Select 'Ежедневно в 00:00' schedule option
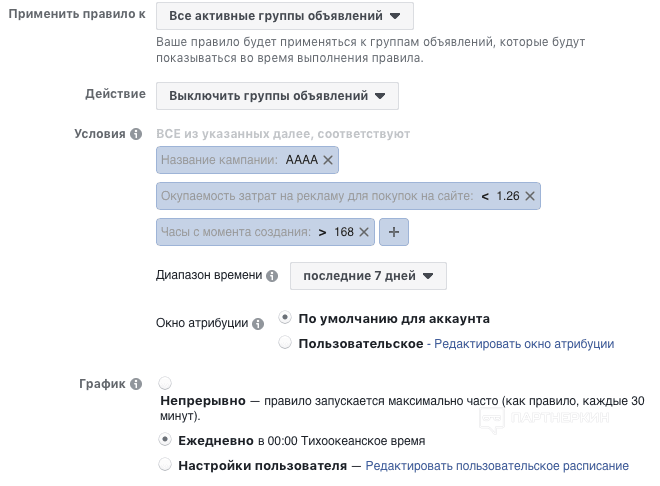This screenshot has height=486, width=660. tap(165, 440)
